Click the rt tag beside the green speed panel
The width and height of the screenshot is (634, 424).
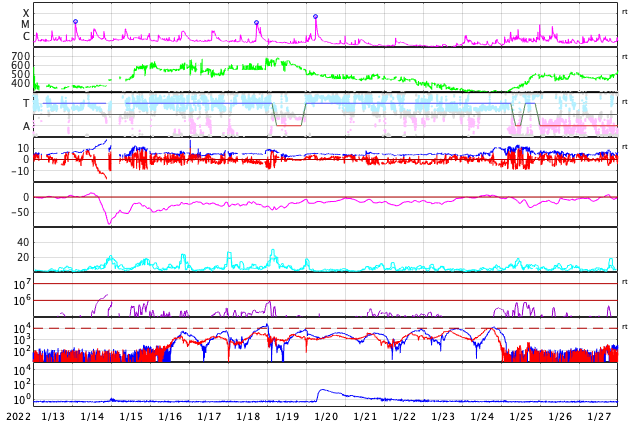coord(625,57)
